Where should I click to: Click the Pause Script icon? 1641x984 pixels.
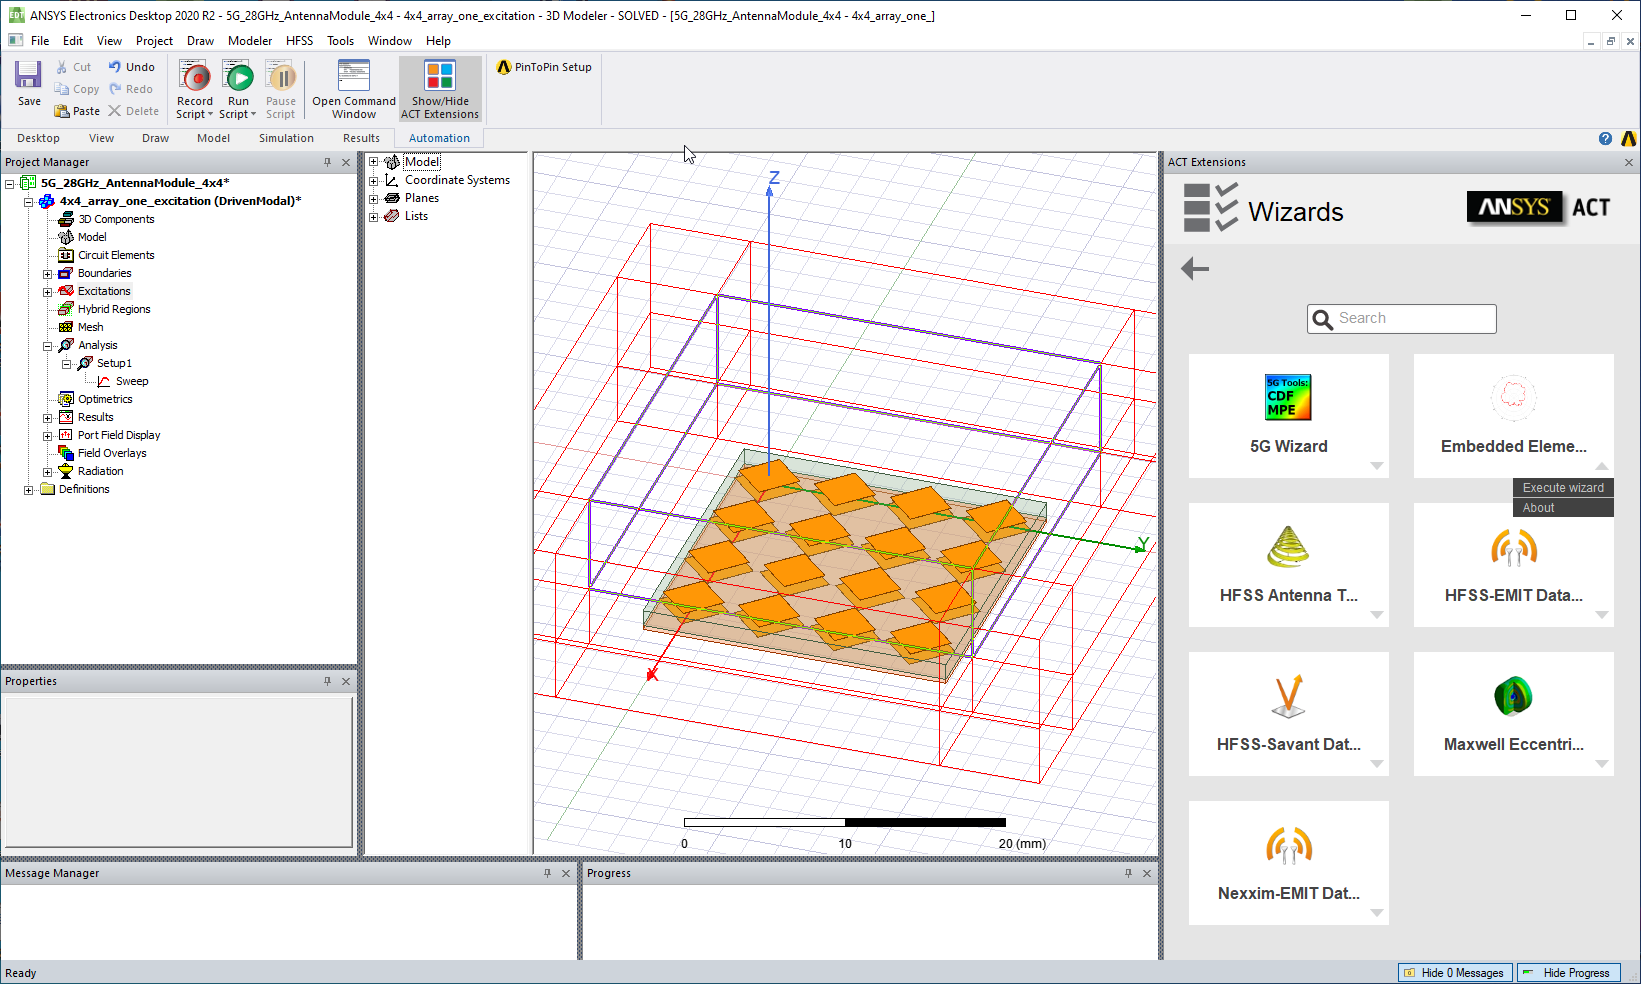coord(281,76)
